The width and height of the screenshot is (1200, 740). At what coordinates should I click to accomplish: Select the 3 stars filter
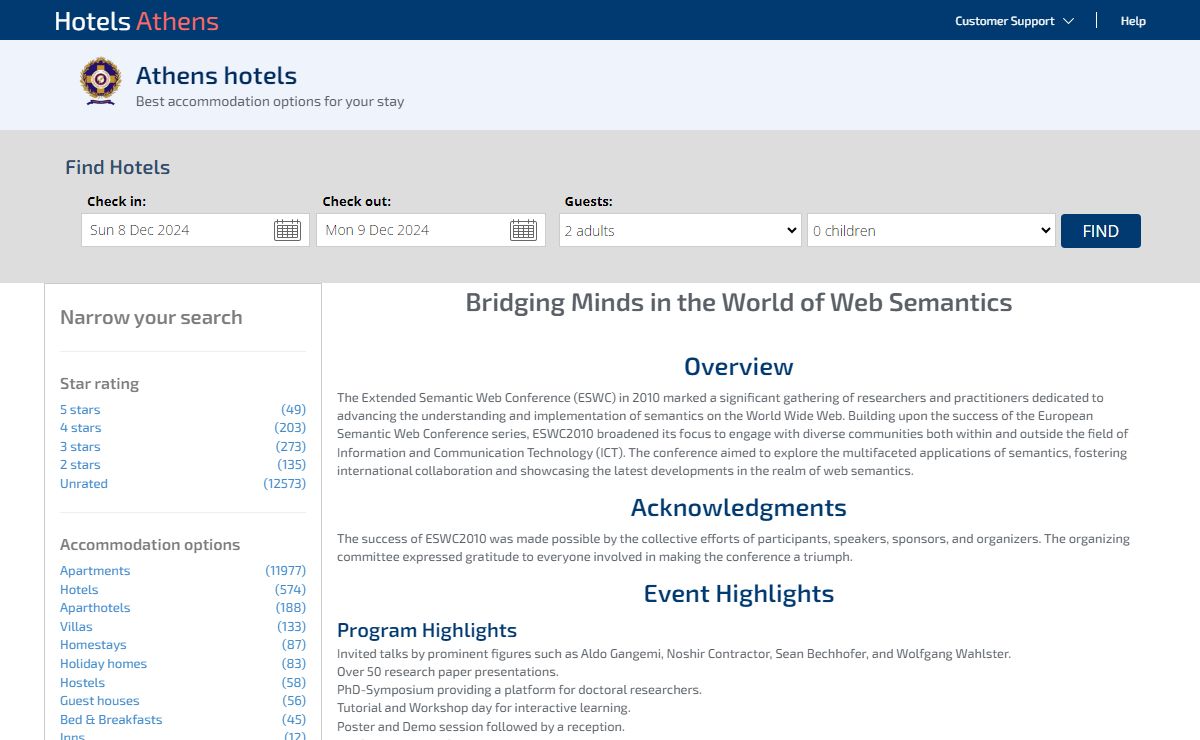click(80, 447)
